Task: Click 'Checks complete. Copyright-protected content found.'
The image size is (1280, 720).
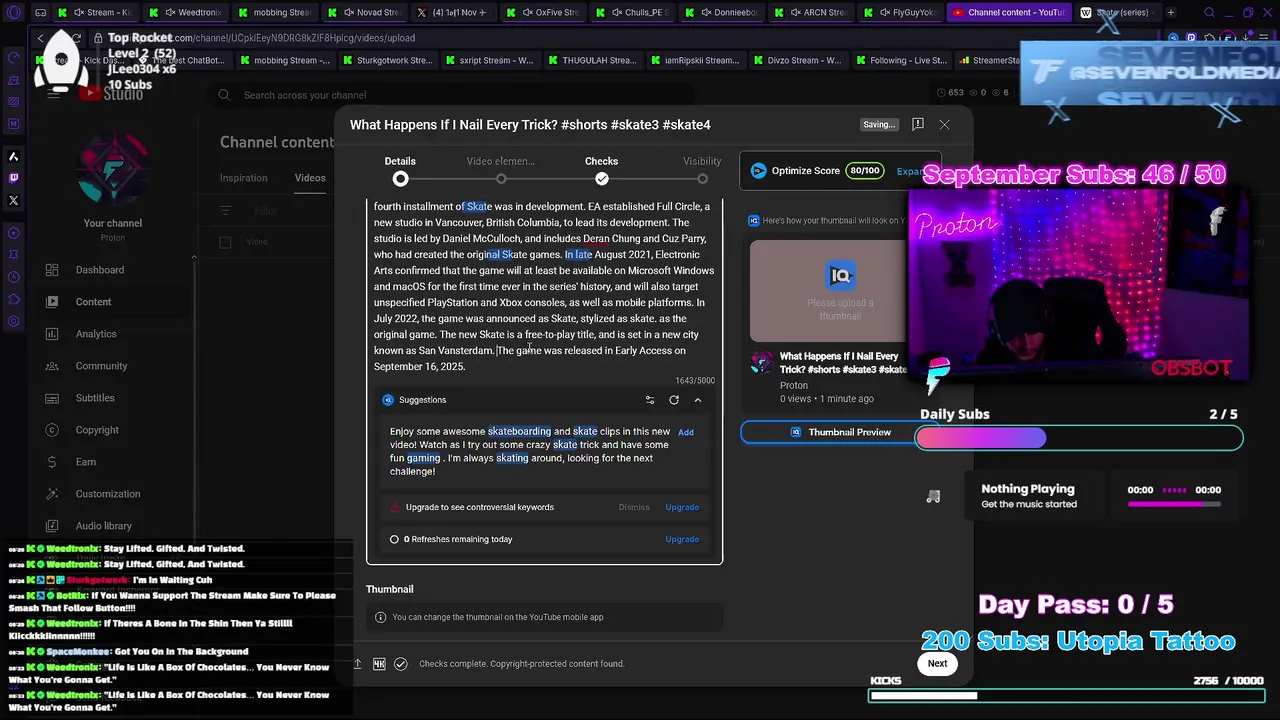Action: coord(521,664)
